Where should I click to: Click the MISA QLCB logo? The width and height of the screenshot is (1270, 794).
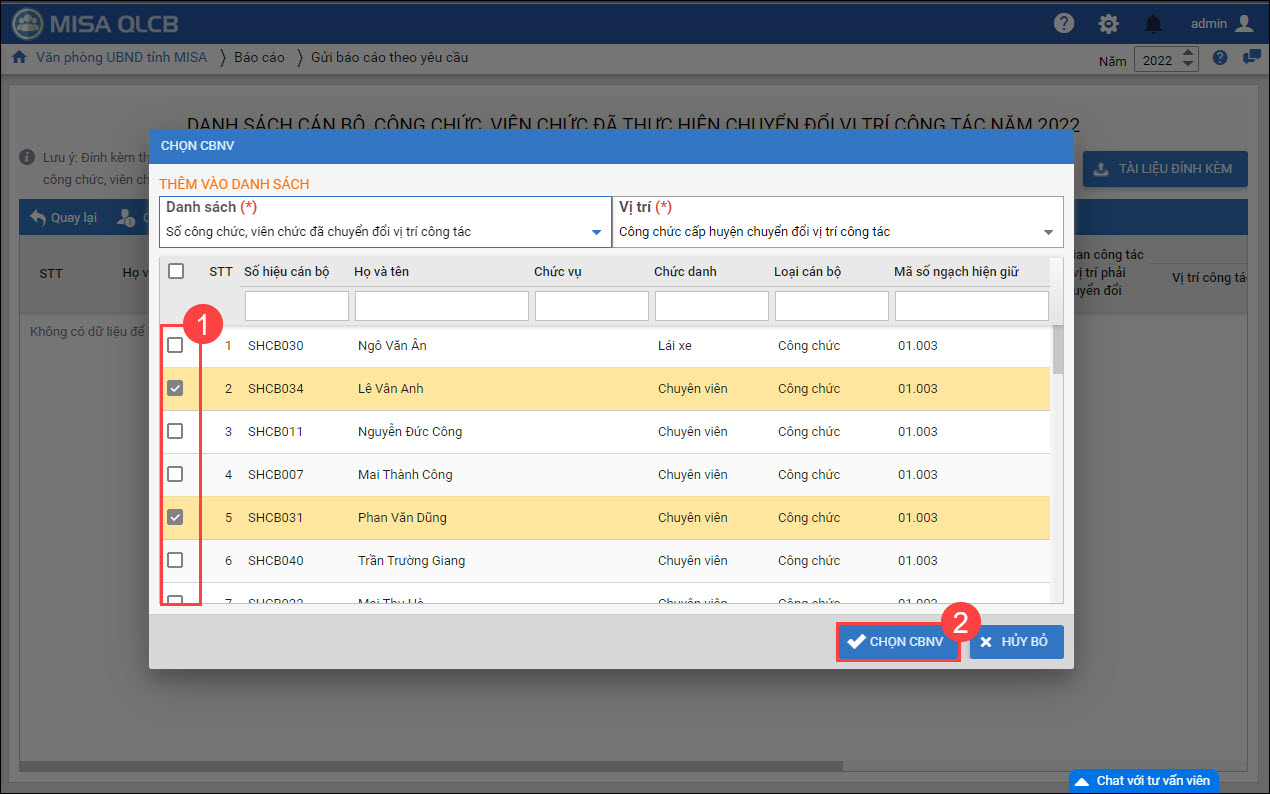[90, 23]
